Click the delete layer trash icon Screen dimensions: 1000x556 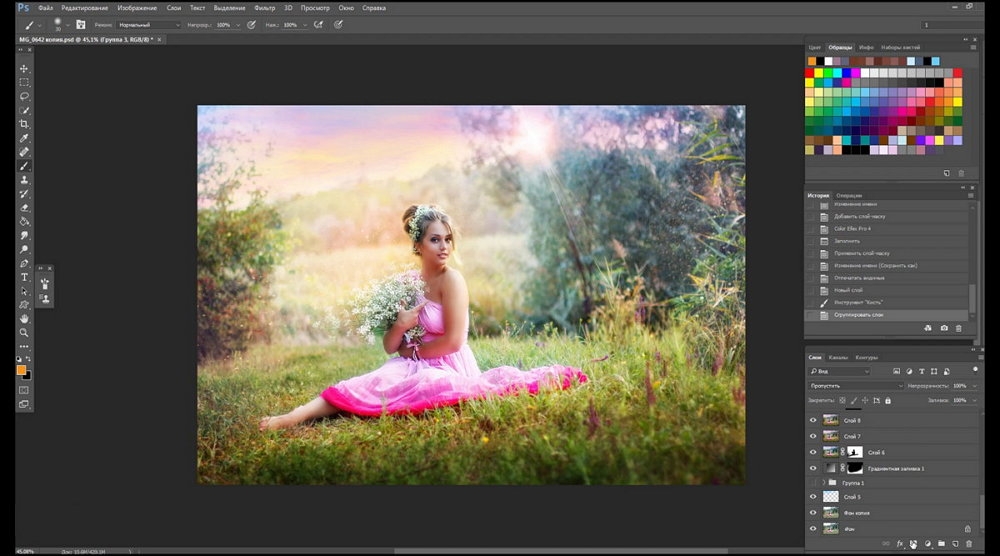pyautogui.click(x=969, y=544)
